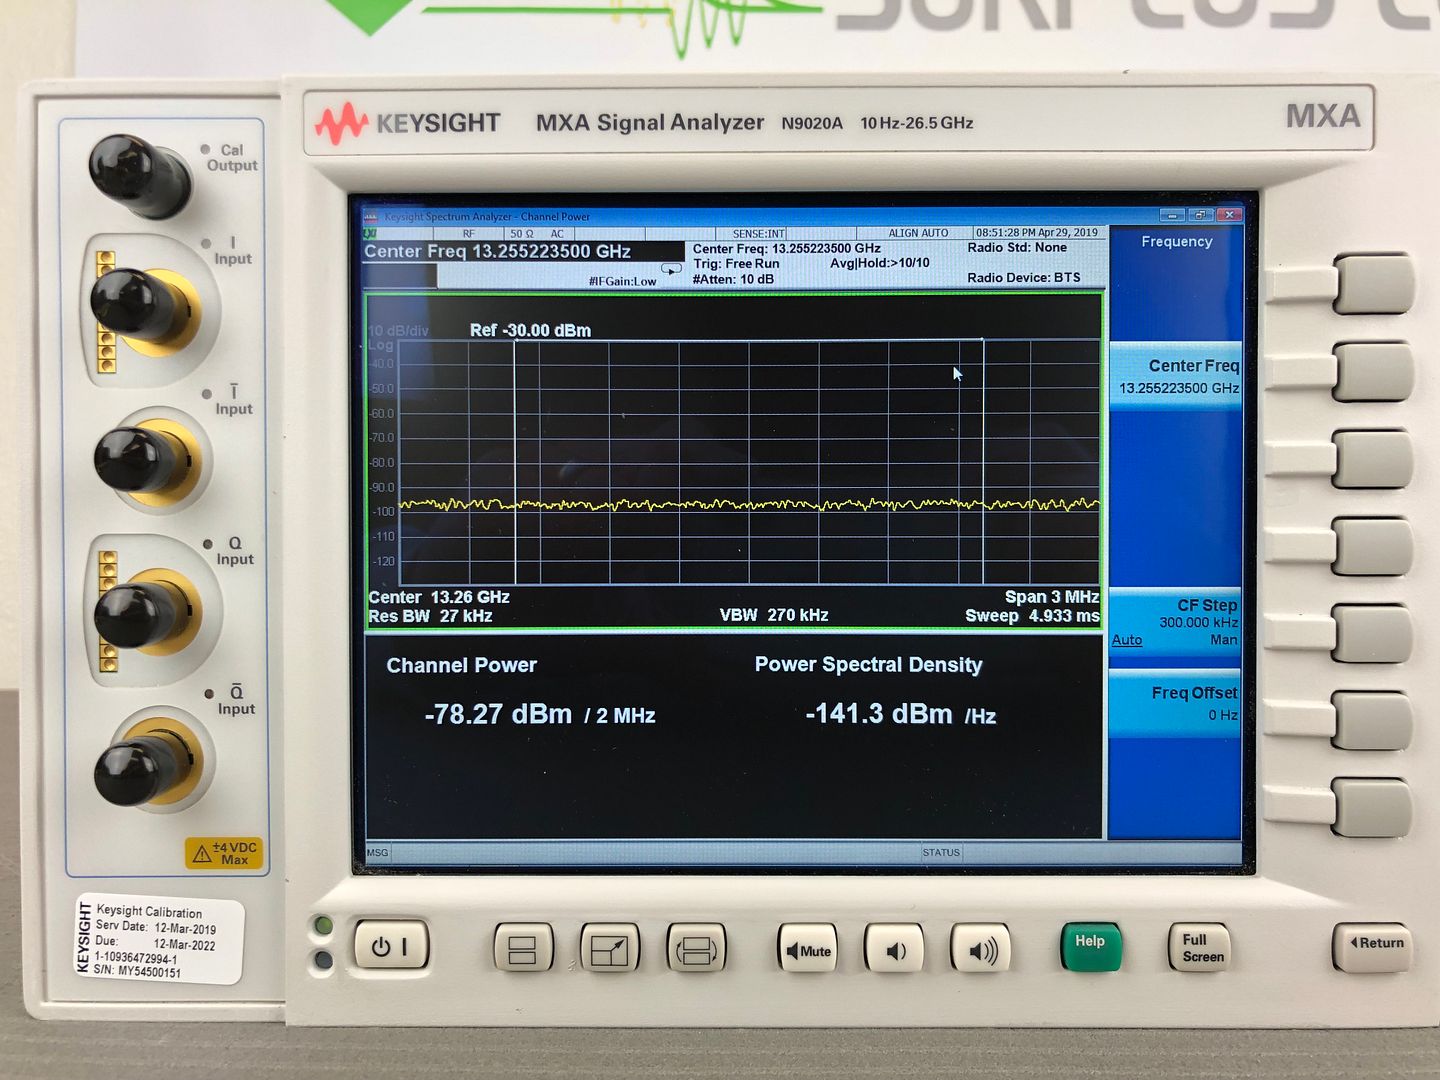Click the VBW 270 kHz readout
1440x1080 pixels.
[x=774, y=615]
